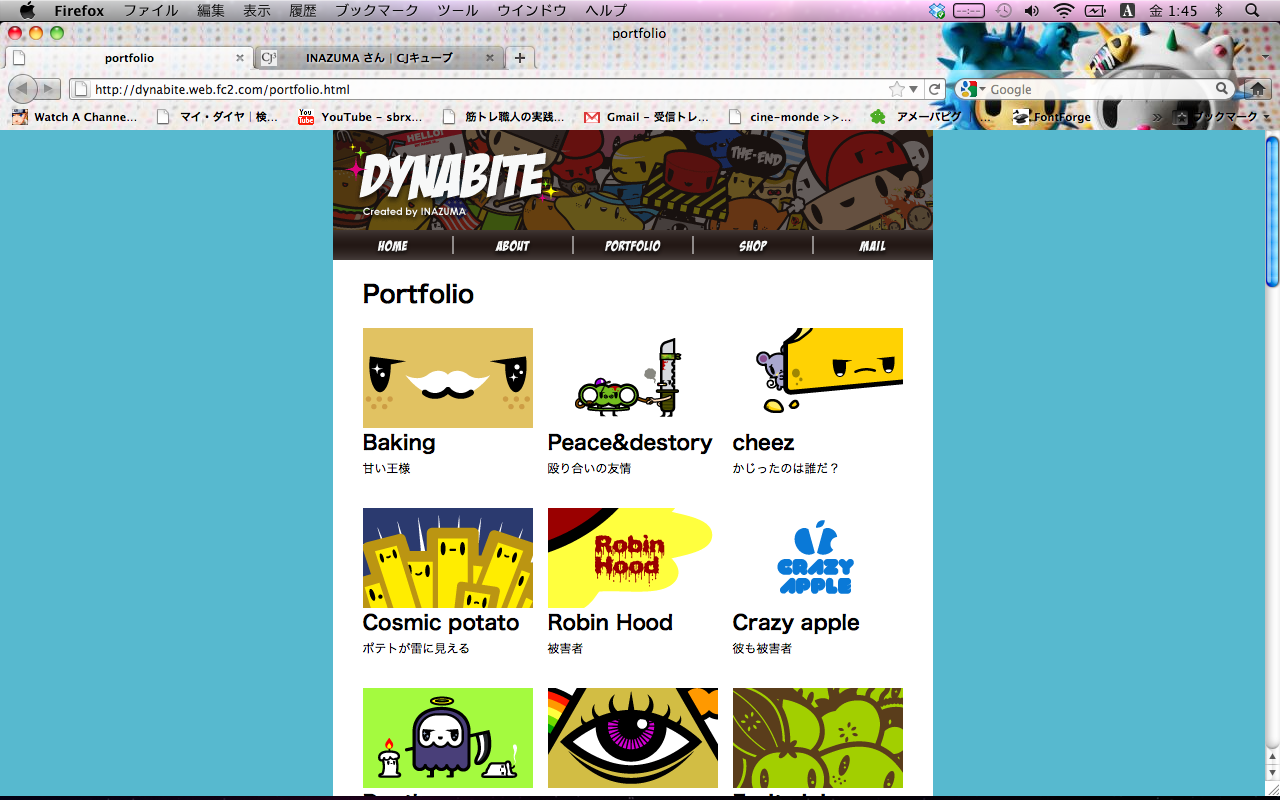
Task: Click the PORTFOLIO navigation link
Action: point(633,246)
